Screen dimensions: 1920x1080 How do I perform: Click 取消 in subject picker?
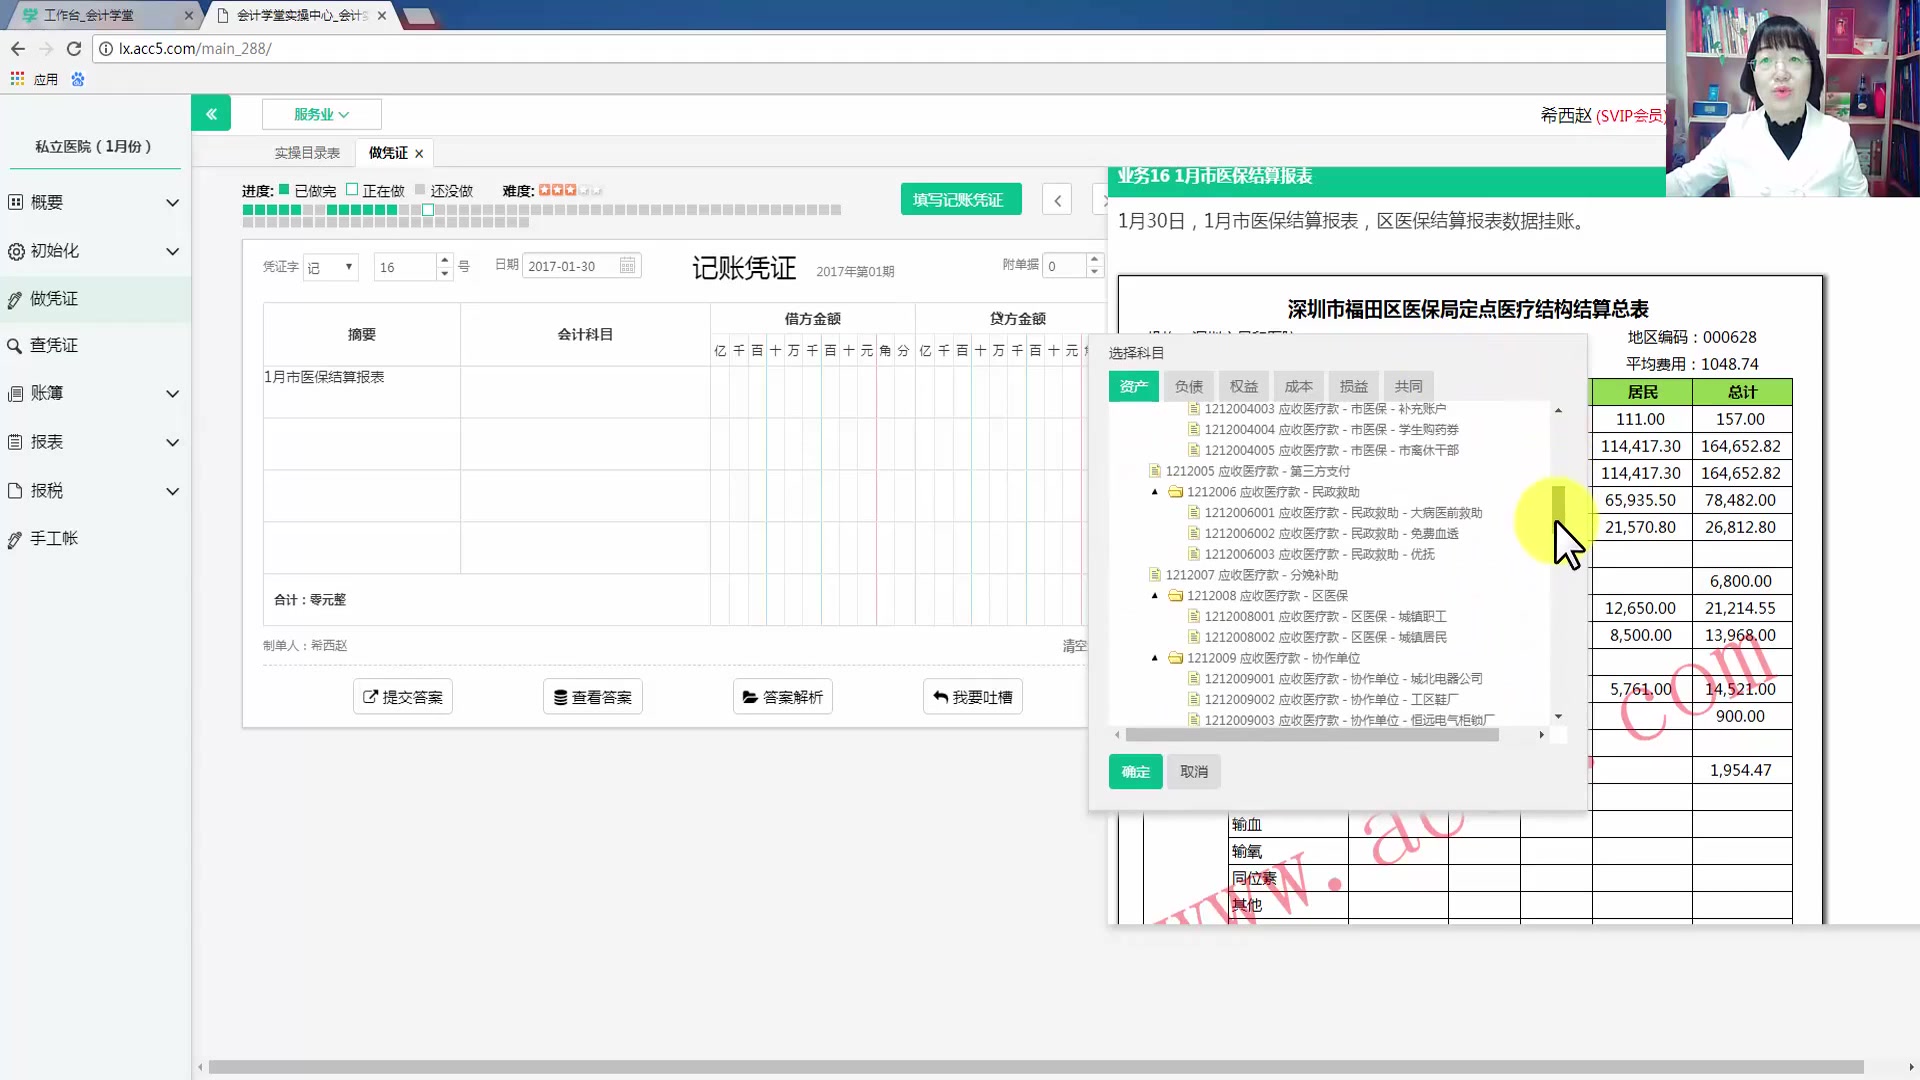(1194, 772)
